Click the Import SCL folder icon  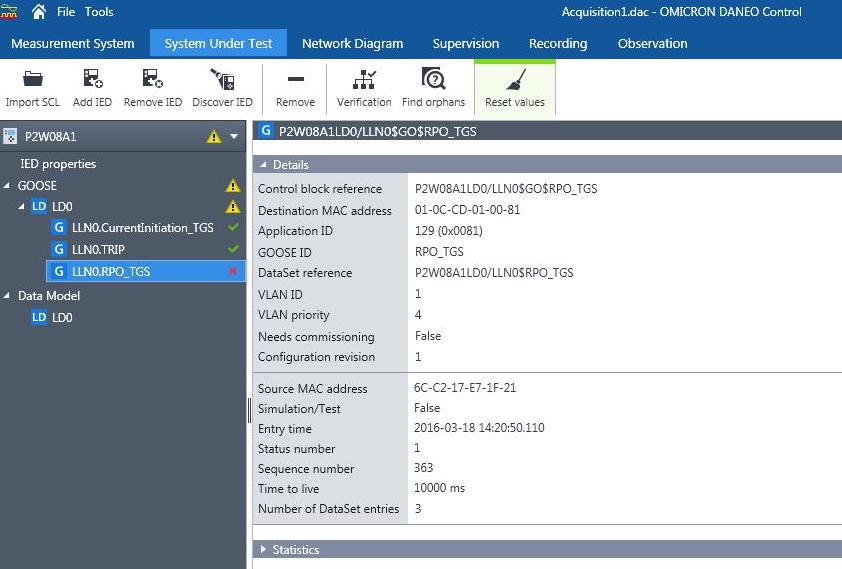(x=32, y=79)
